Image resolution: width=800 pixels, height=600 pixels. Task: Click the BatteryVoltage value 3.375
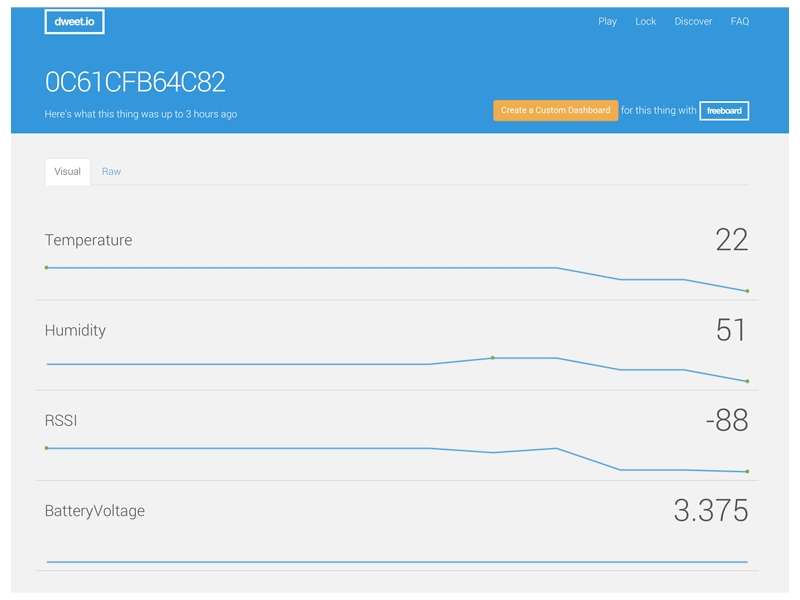(x=711, y=511)
